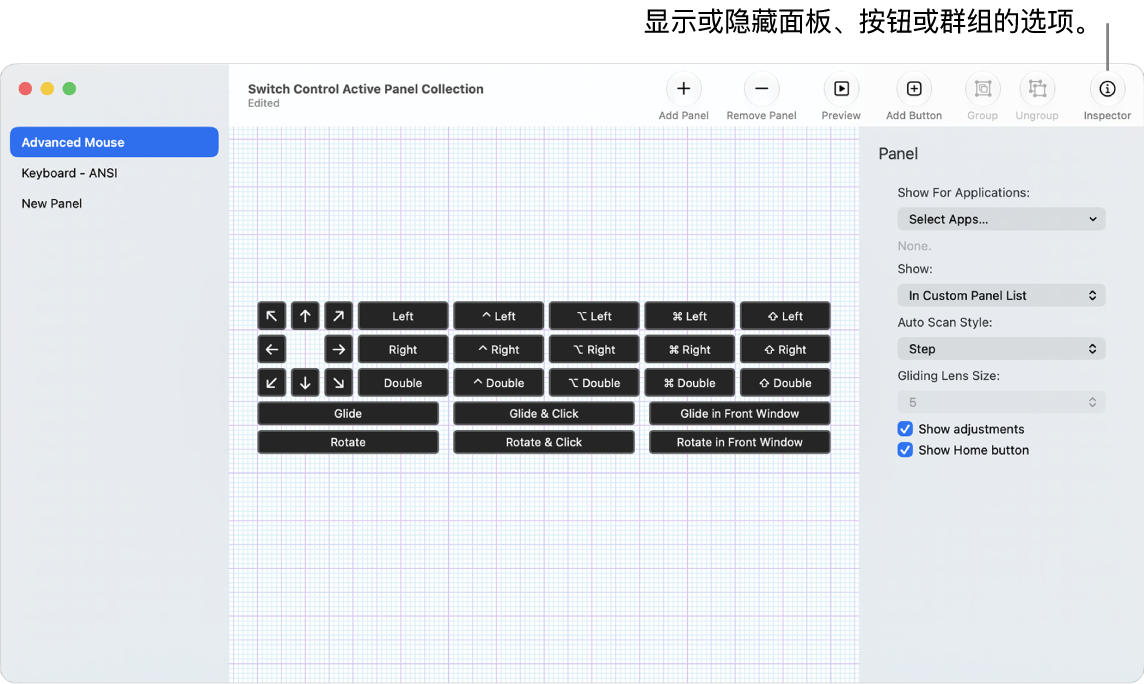Screen dimensions: 1144x684
Task: Uncheck Show adjustments checkbox
Action: pos(905,429)
